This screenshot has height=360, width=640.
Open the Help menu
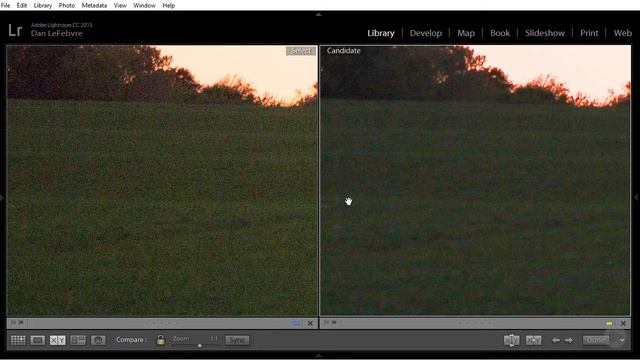[x=169, y=5]
